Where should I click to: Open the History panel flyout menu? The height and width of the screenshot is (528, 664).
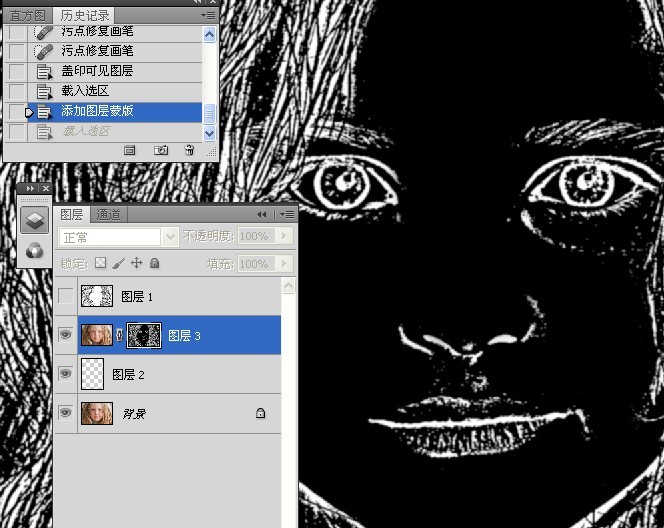pyautogui.click(x=208, y=16)
